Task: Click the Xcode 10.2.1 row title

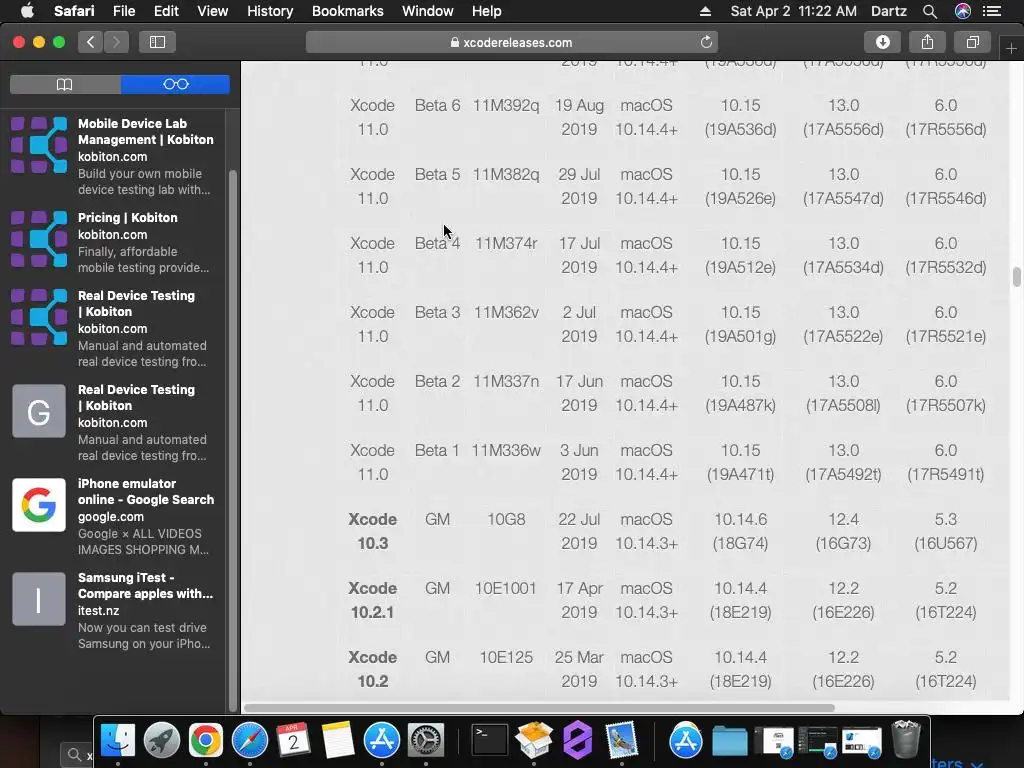Action: click(x=372, y=600)
